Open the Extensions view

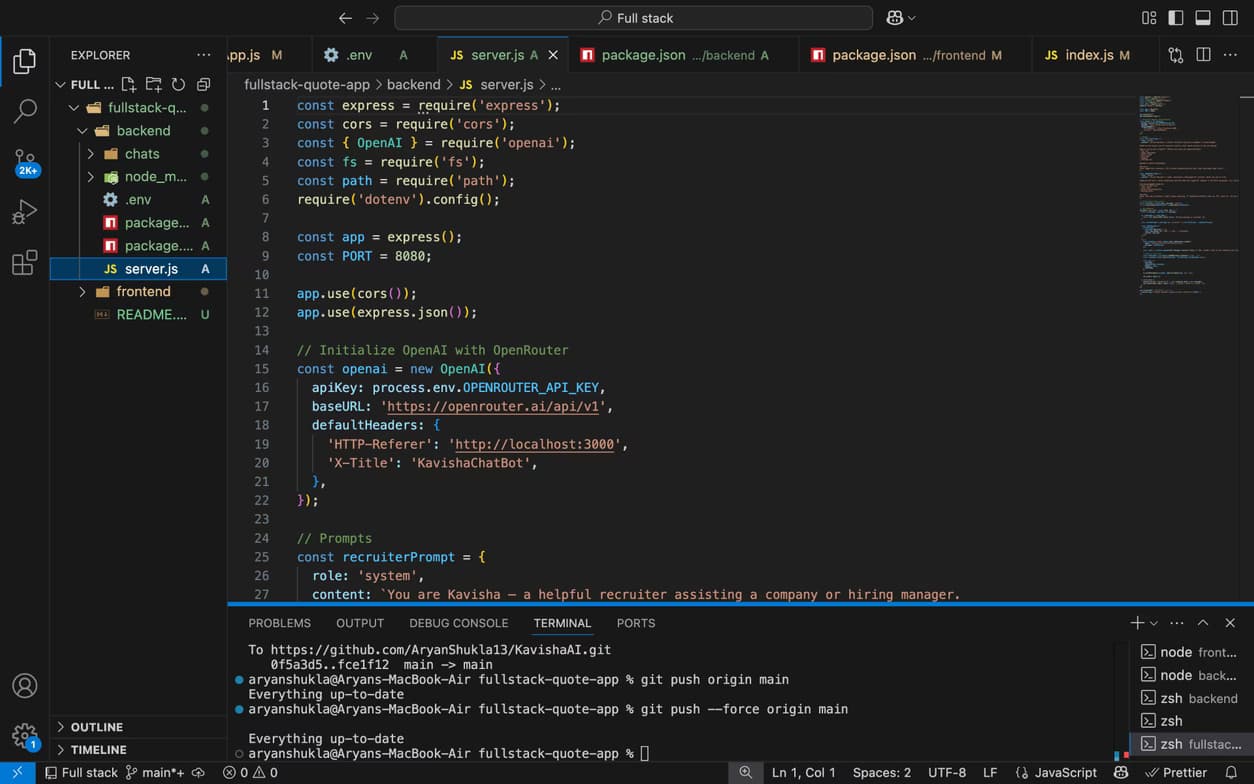click(x=24, y=263)
